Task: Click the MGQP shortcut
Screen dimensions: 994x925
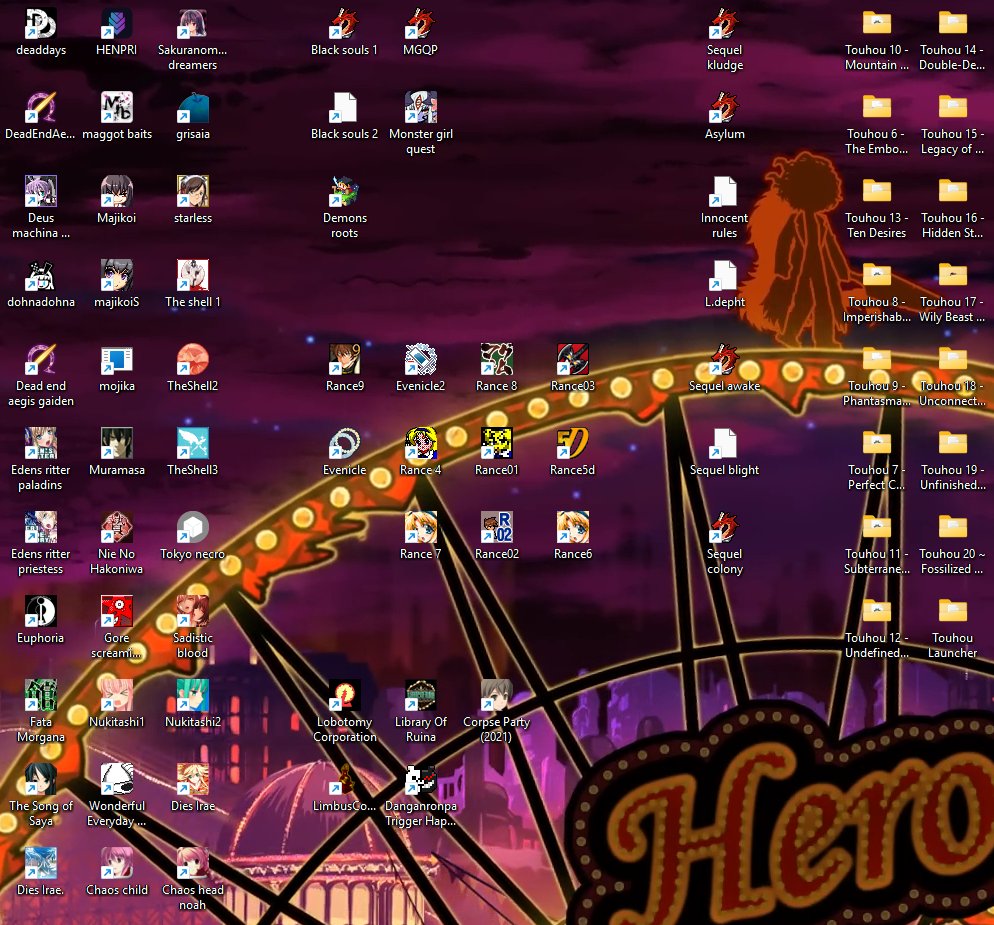Action: 420,24
